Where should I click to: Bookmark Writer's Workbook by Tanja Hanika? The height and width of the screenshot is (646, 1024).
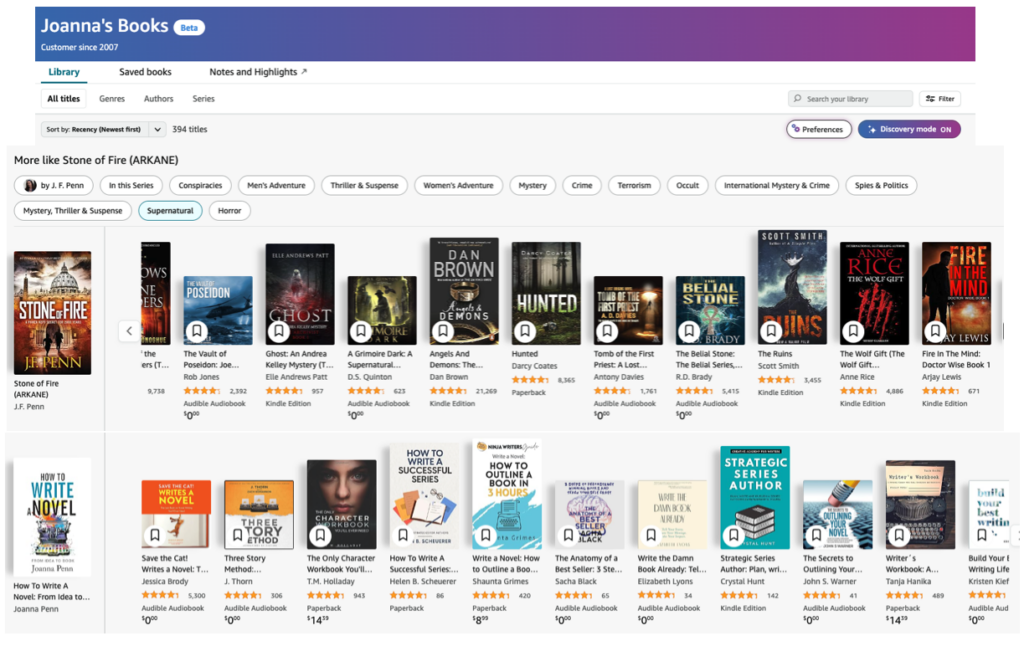(899, 535)
